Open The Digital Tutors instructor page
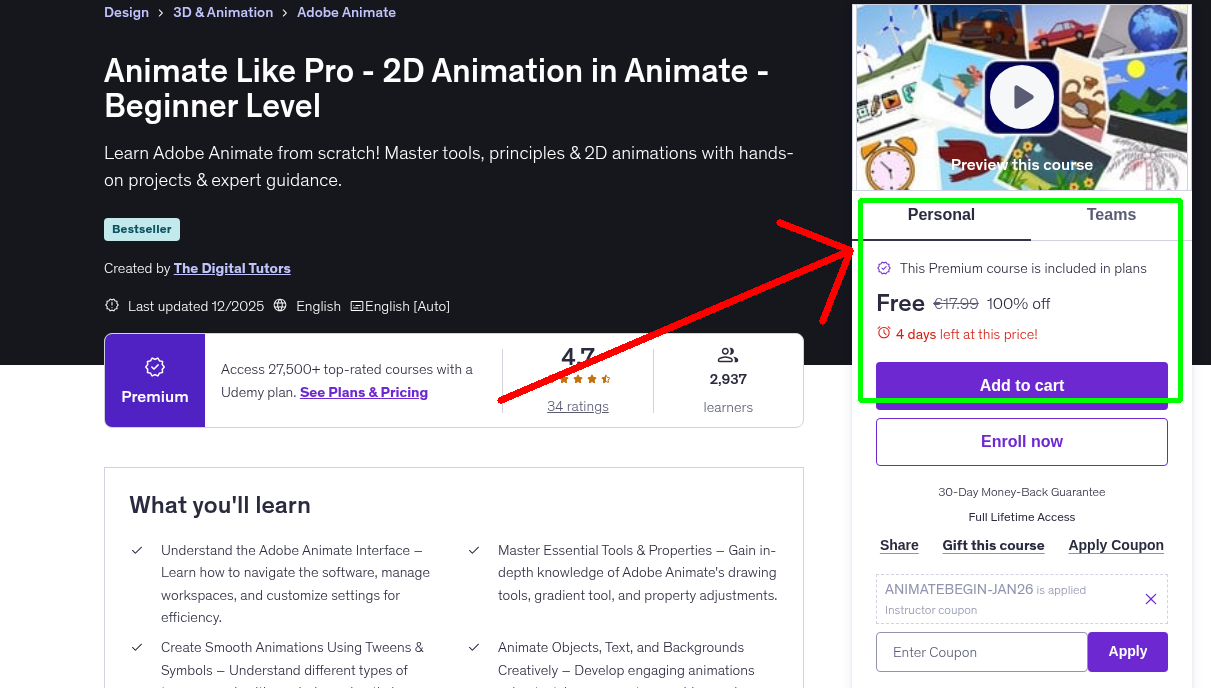Image resolution: width=1211 pixels, height=688 pixels. tap(232, 268)
